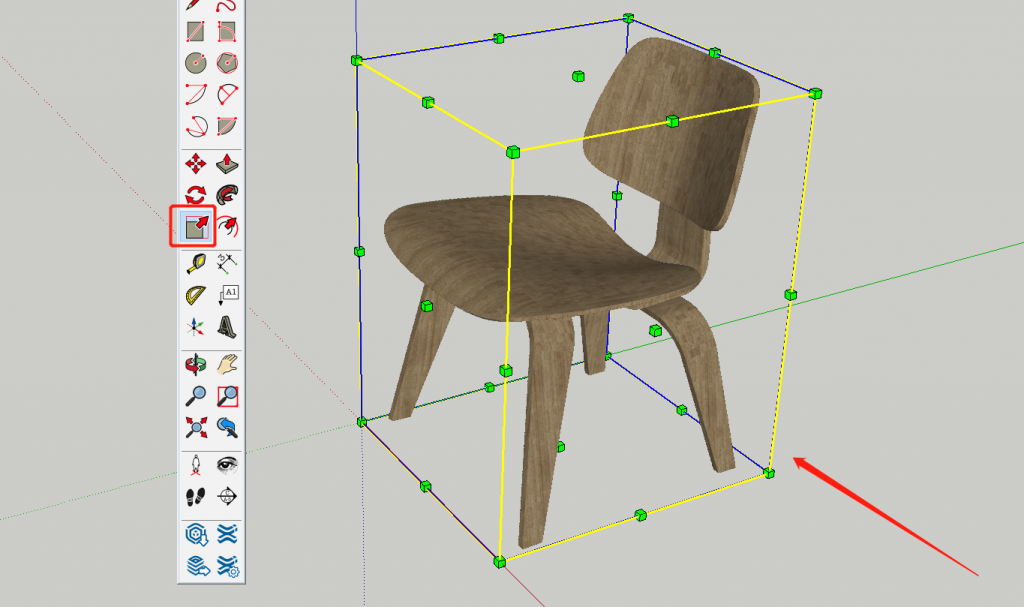This screenshot has width=1024, height=607.
Task: Select the Line pencil tool
Action: pyautogui.click(x=195, y=5)
